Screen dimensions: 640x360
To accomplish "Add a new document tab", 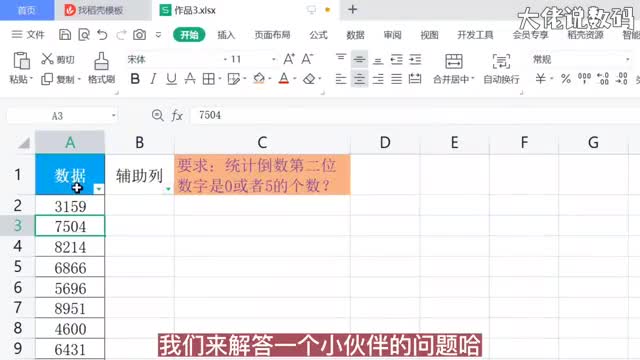I will [x=353, y=10].
